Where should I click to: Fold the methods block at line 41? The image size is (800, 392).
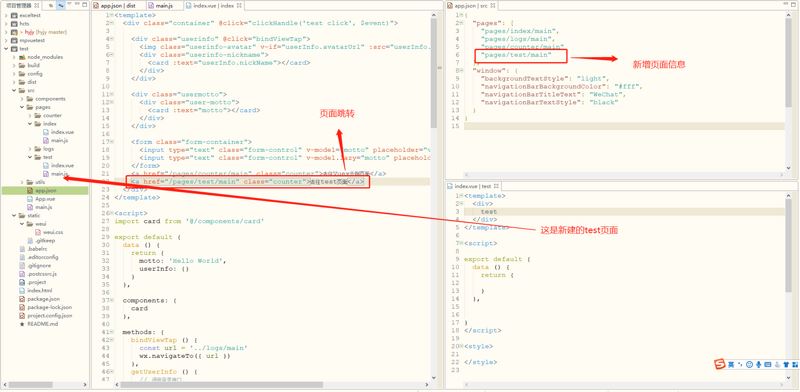111,332
